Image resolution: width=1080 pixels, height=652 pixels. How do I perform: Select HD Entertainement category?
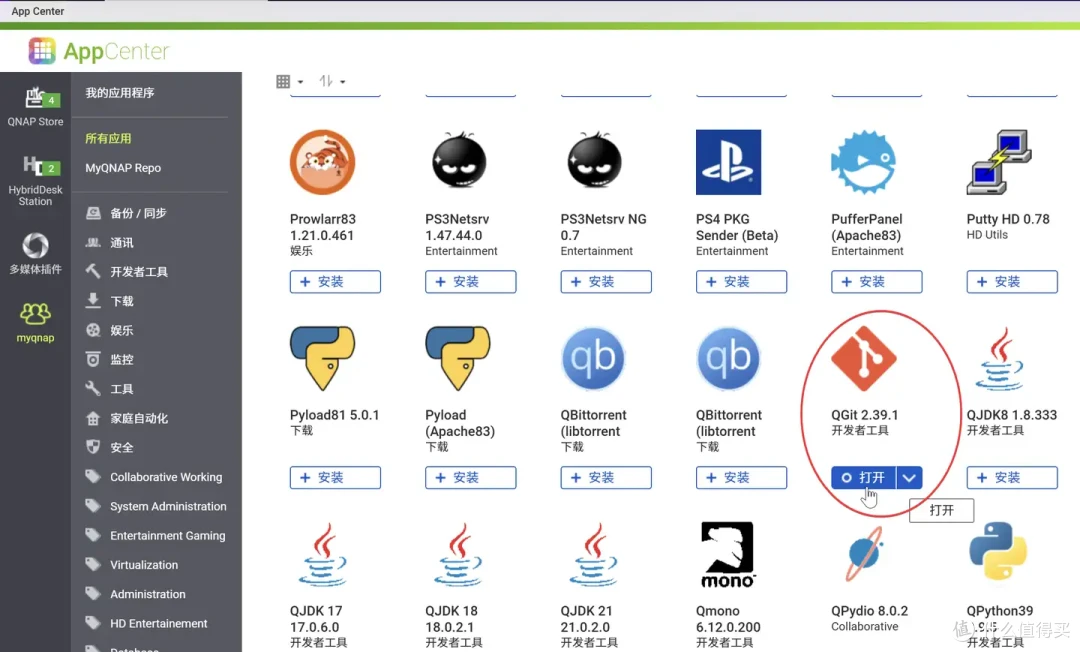click(x=158, y=623)
